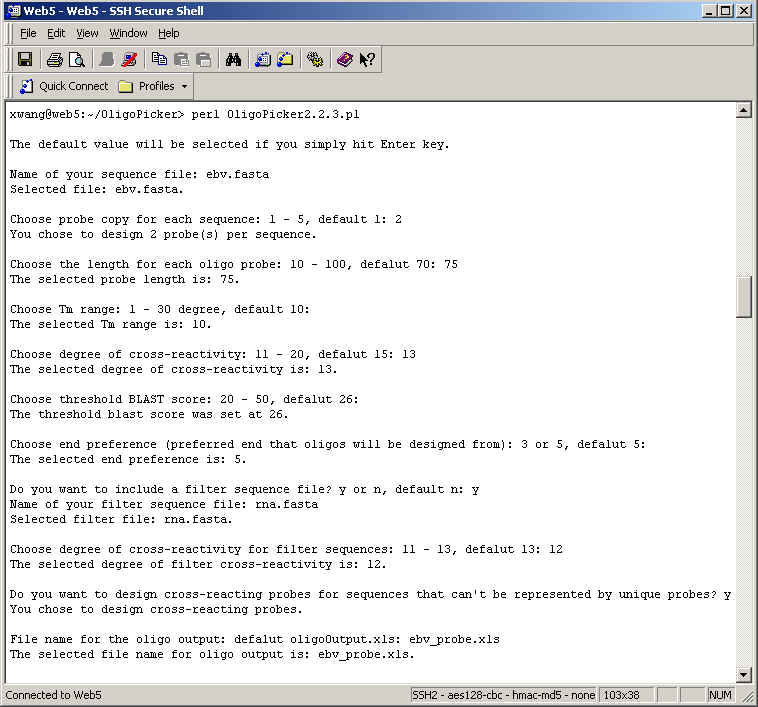Click the Paste toolbar icon
758x707 pixels.
[x=182, y=59]
